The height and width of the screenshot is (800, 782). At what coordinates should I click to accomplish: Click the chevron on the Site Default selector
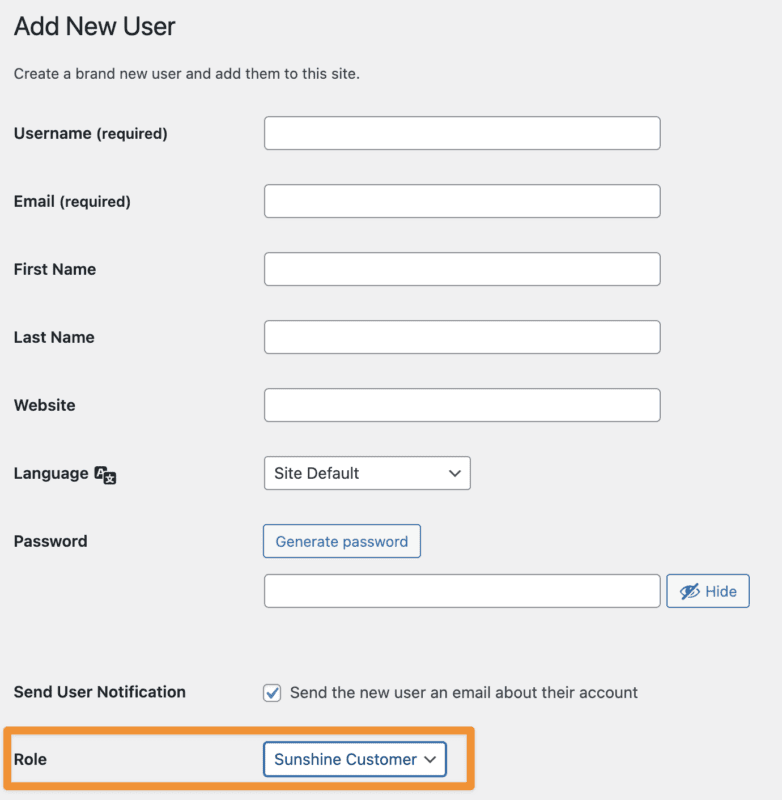pyautogui.click(x=453, y=473)
